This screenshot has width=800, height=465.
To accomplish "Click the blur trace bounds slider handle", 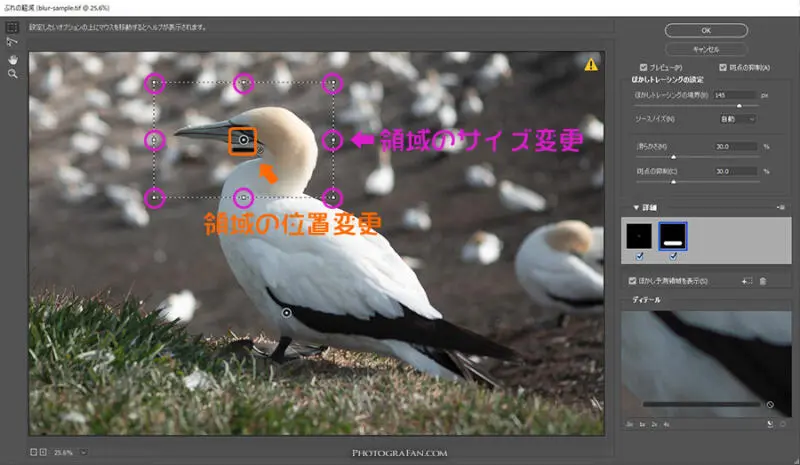I will [739, 106].
